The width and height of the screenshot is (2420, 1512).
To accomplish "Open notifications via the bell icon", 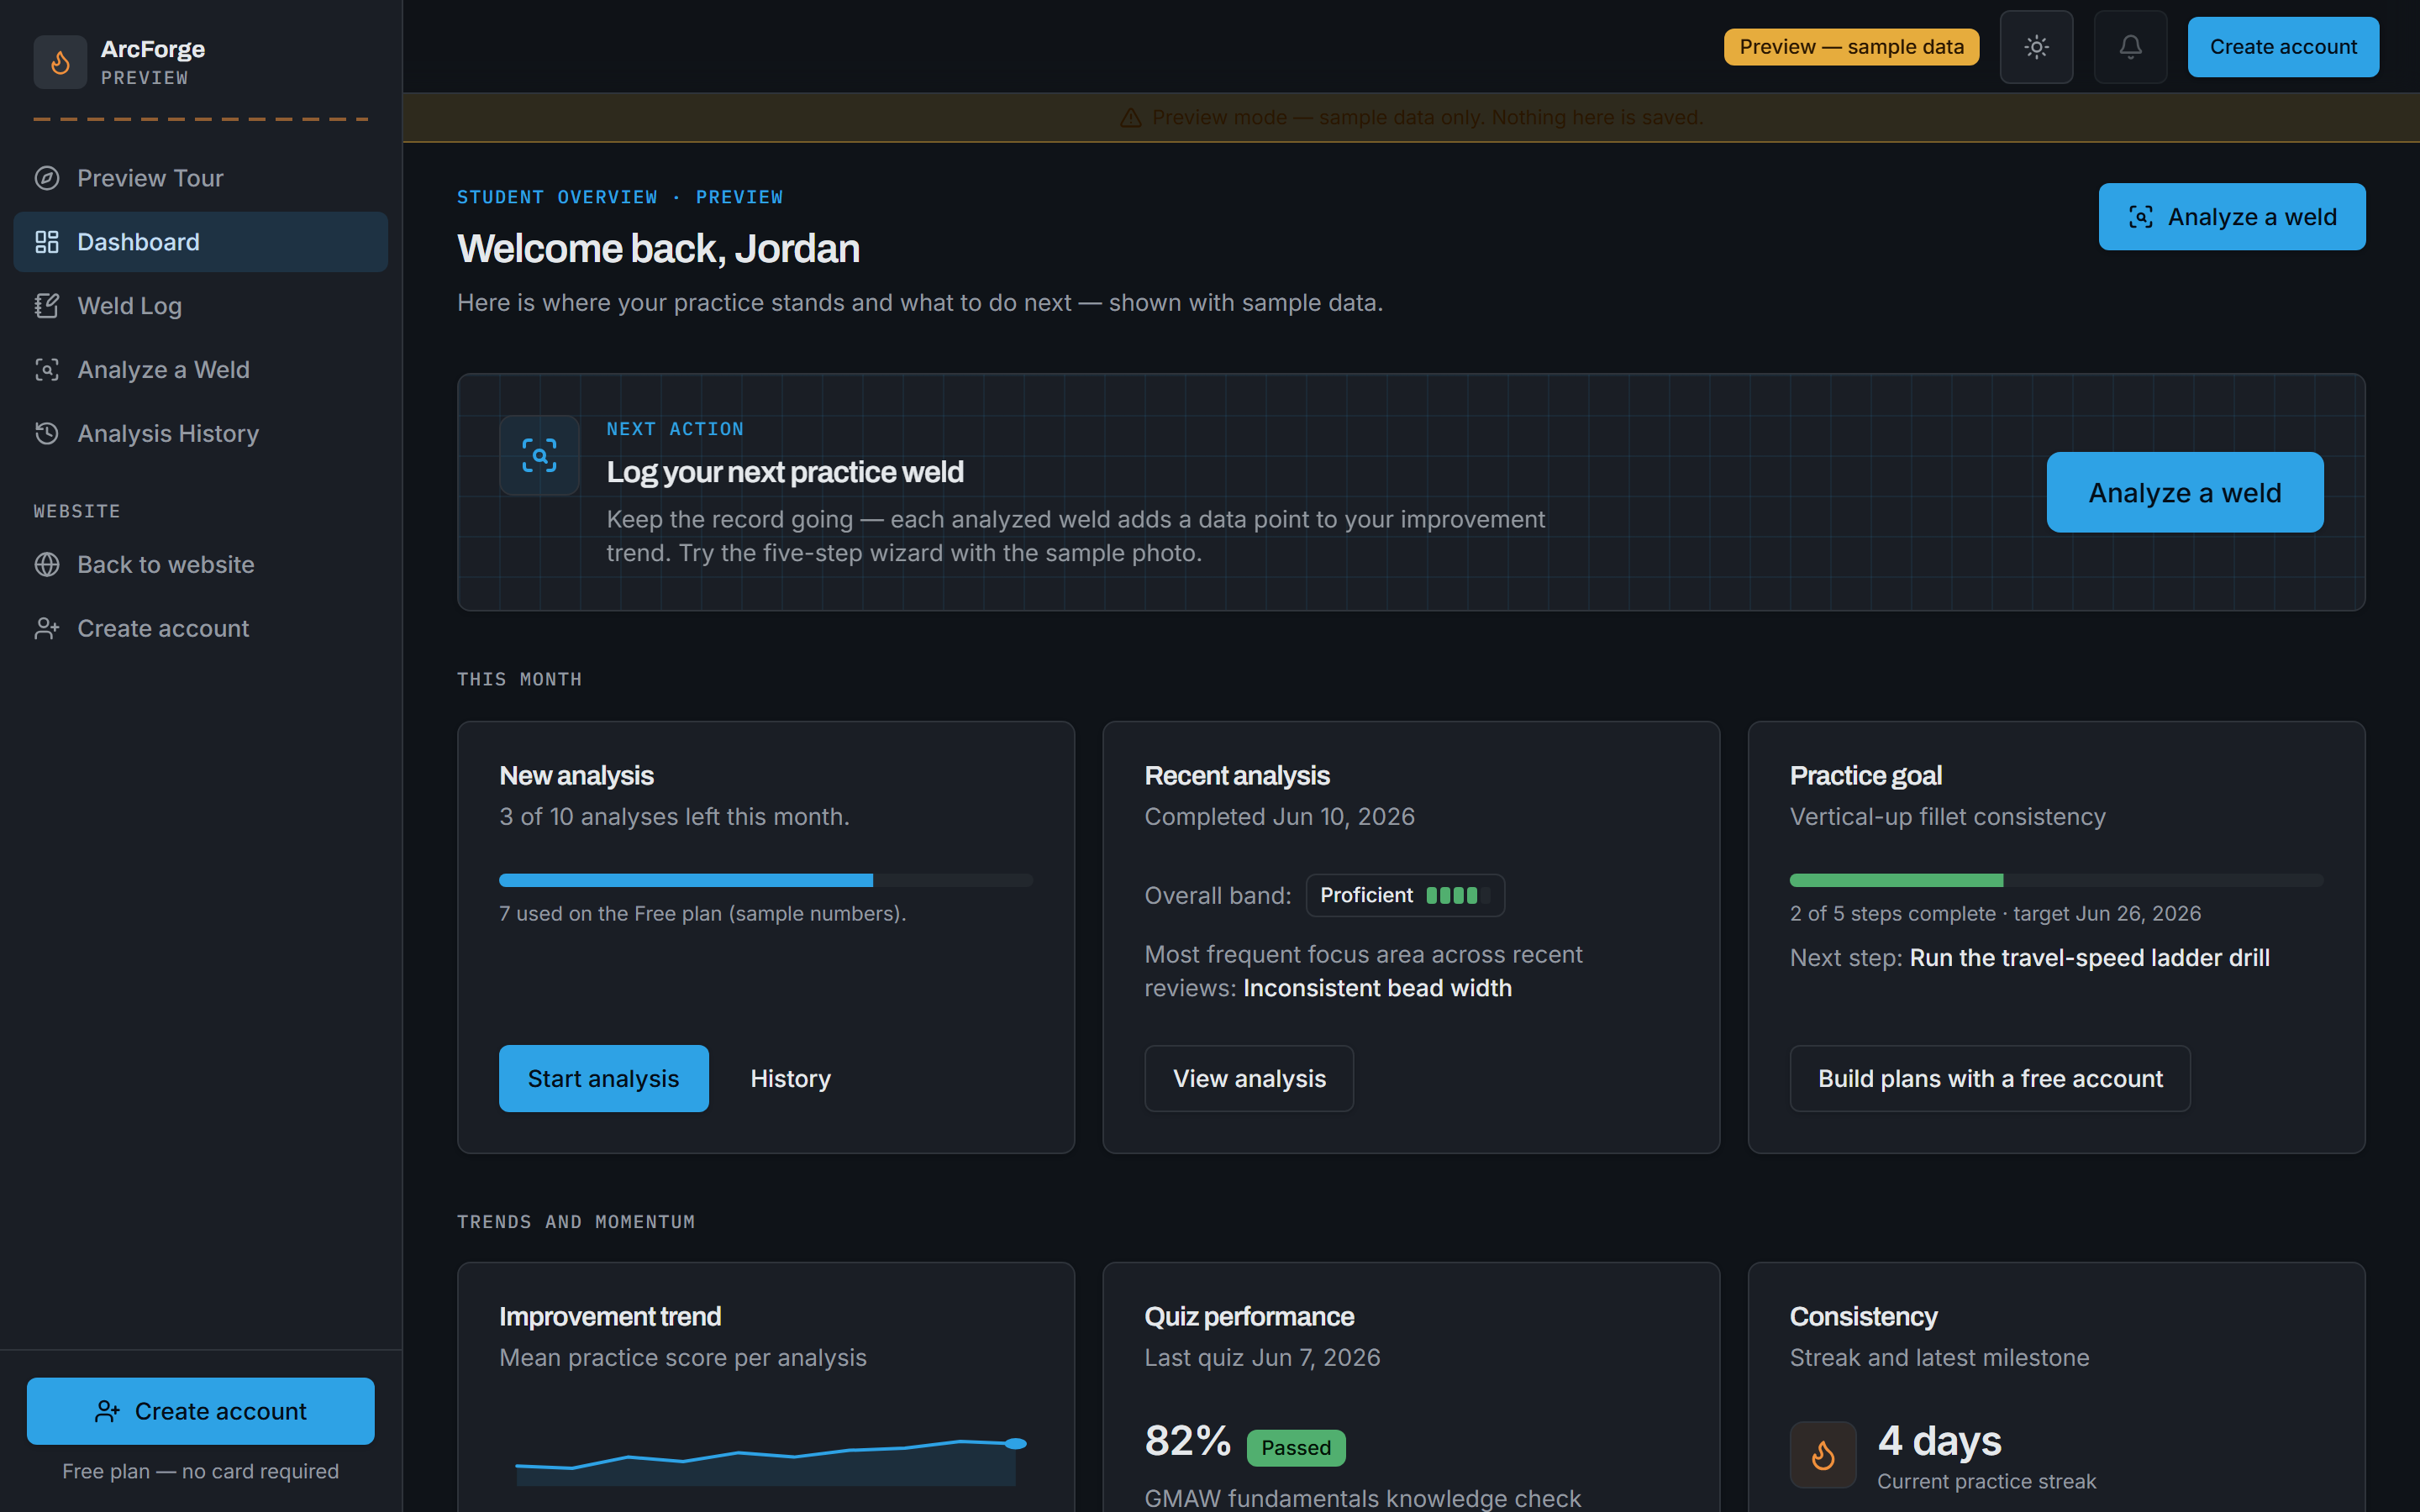I will [2130, 47].
